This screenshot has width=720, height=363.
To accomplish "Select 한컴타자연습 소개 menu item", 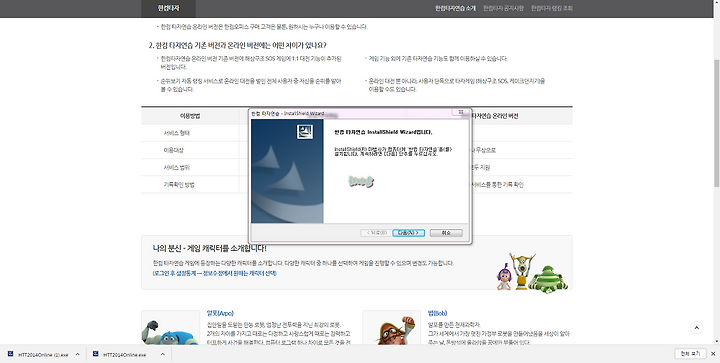I will pos(456,8).
